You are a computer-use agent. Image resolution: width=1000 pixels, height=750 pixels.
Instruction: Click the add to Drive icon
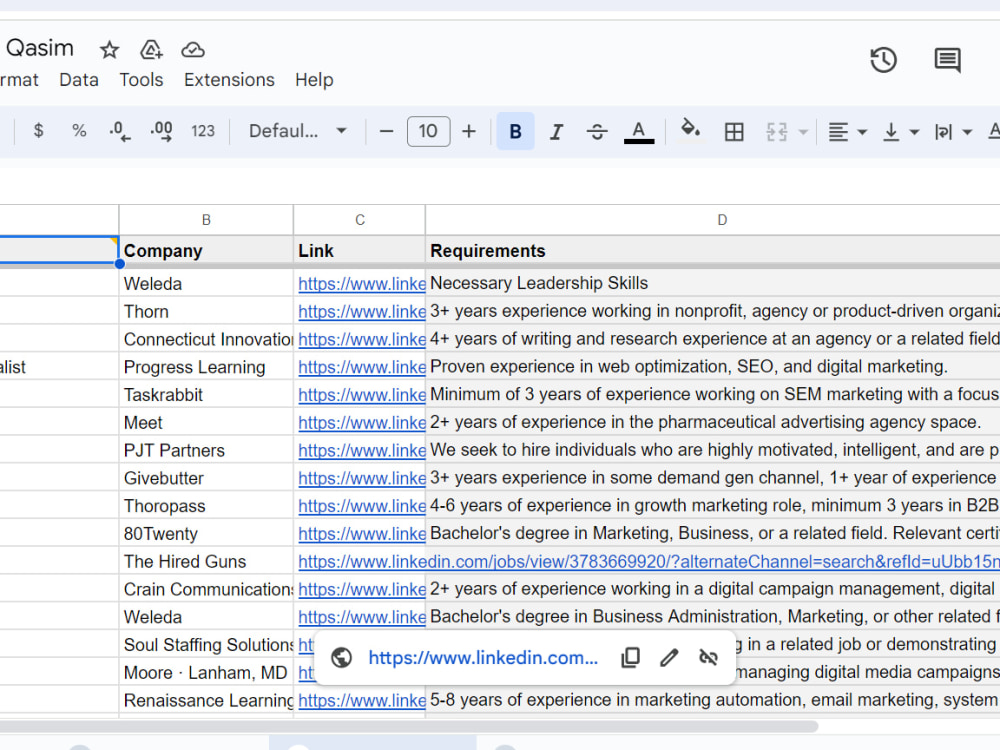[x=151, y=50]
